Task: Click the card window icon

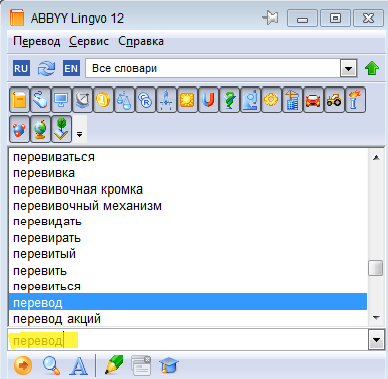Action: (141, 365)
